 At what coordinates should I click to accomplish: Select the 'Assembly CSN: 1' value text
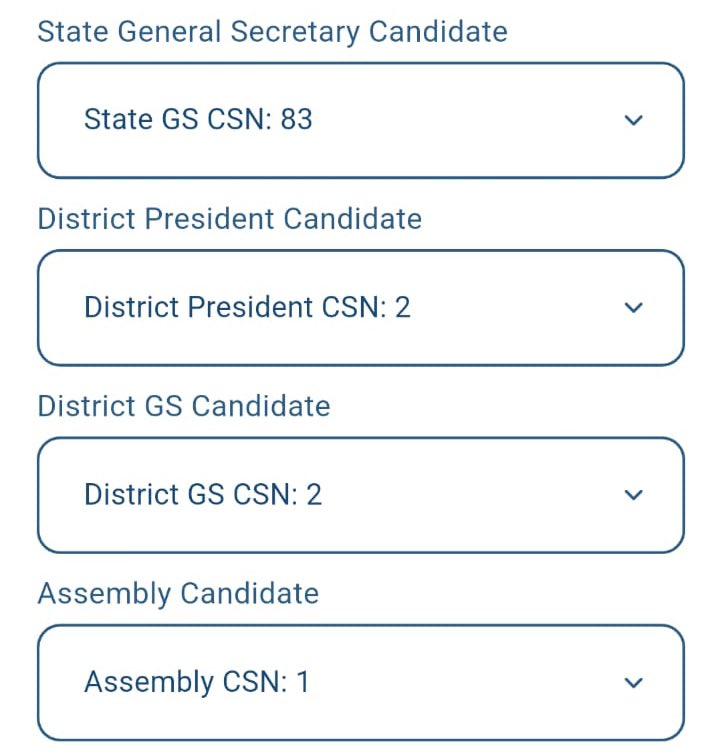197,682
